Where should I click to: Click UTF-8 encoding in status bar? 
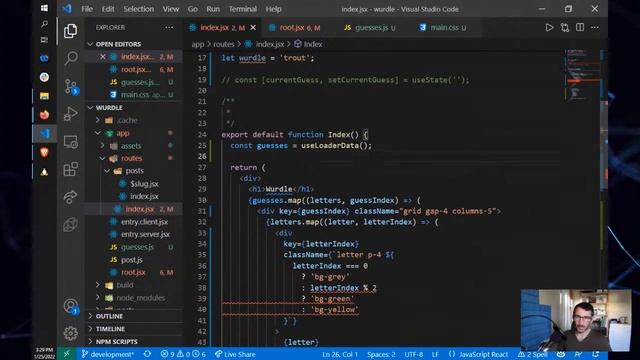point(413,354)
